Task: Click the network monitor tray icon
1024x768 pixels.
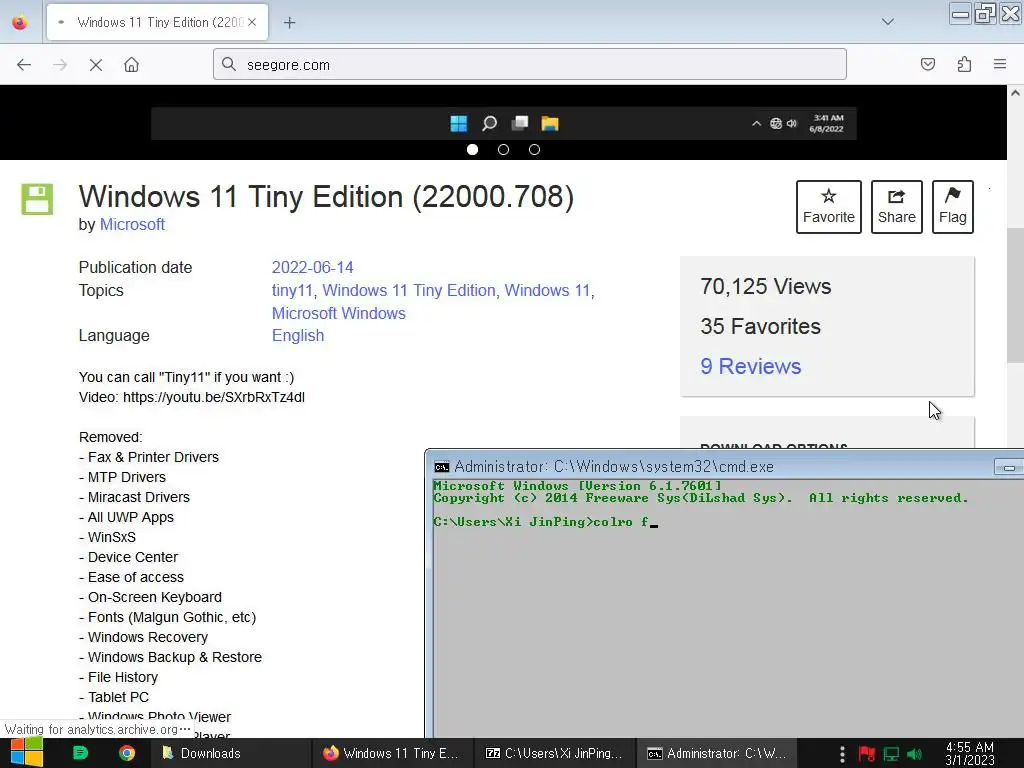Action: point(891,754)
